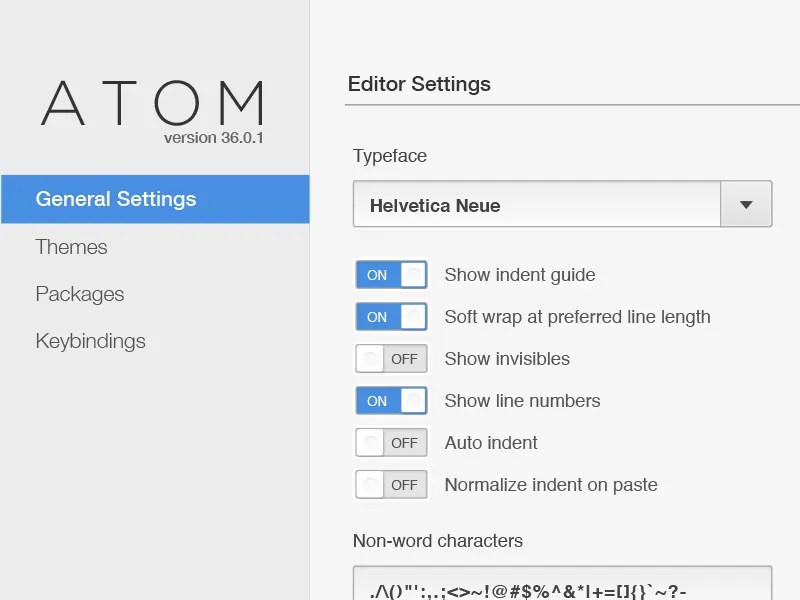This screenshot has width=800, height=600.
Task: Select Keybindings in the sidebar
Action: pos(90,341)
